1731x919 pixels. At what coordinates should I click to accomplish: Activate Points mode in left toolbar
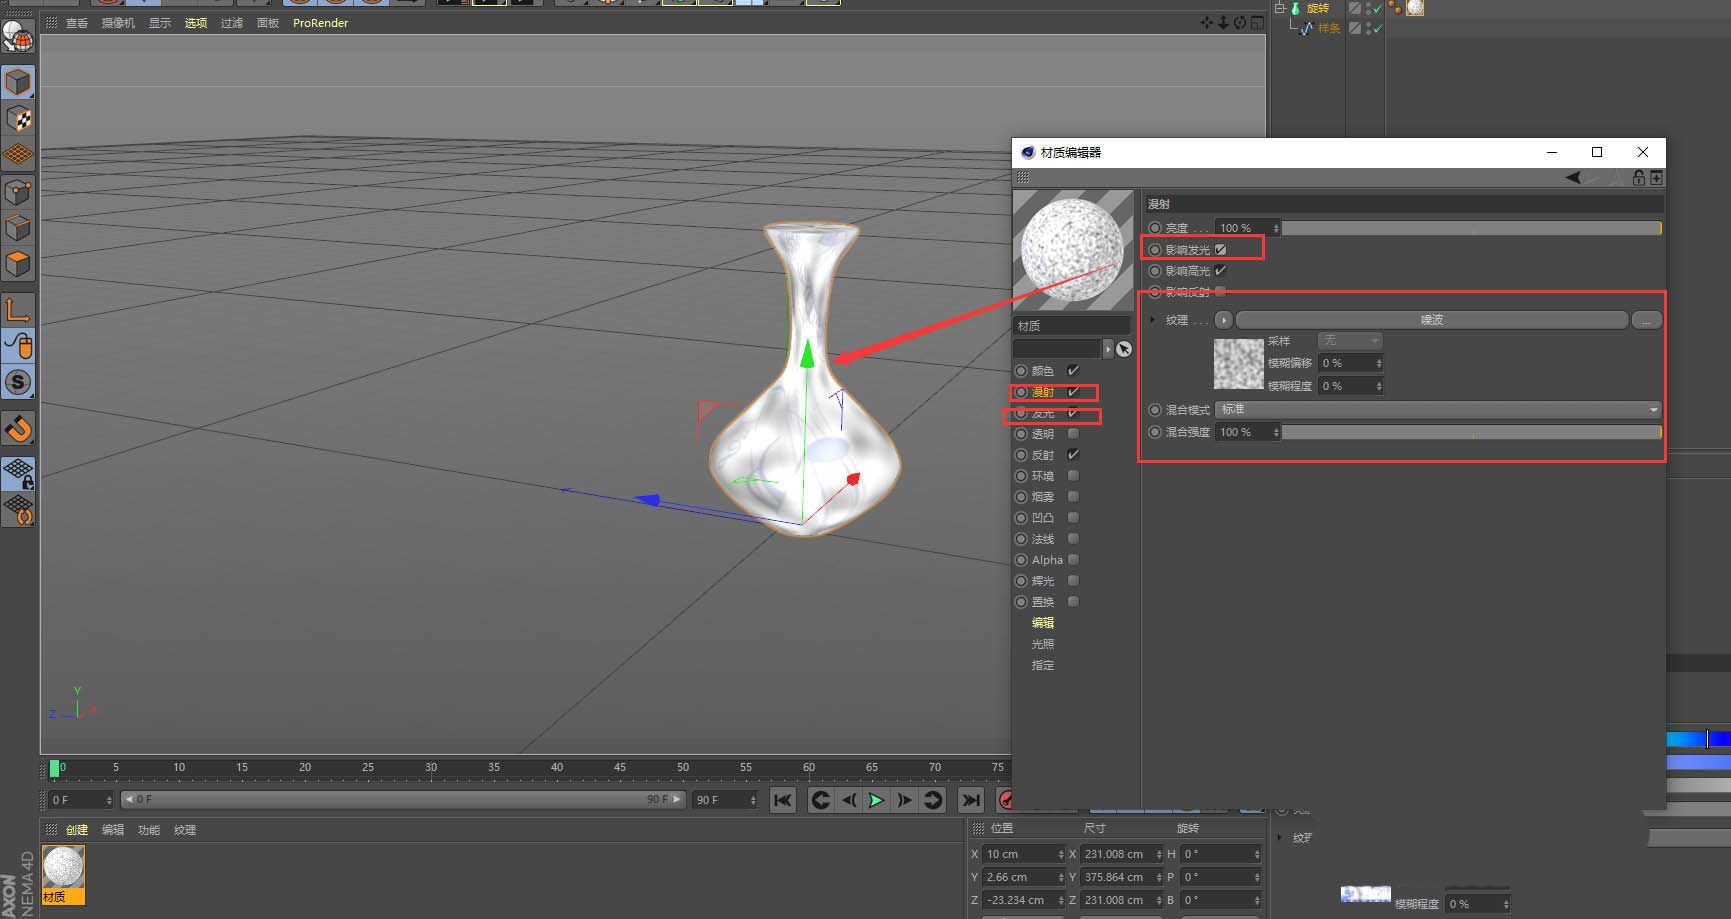[18, 192]
